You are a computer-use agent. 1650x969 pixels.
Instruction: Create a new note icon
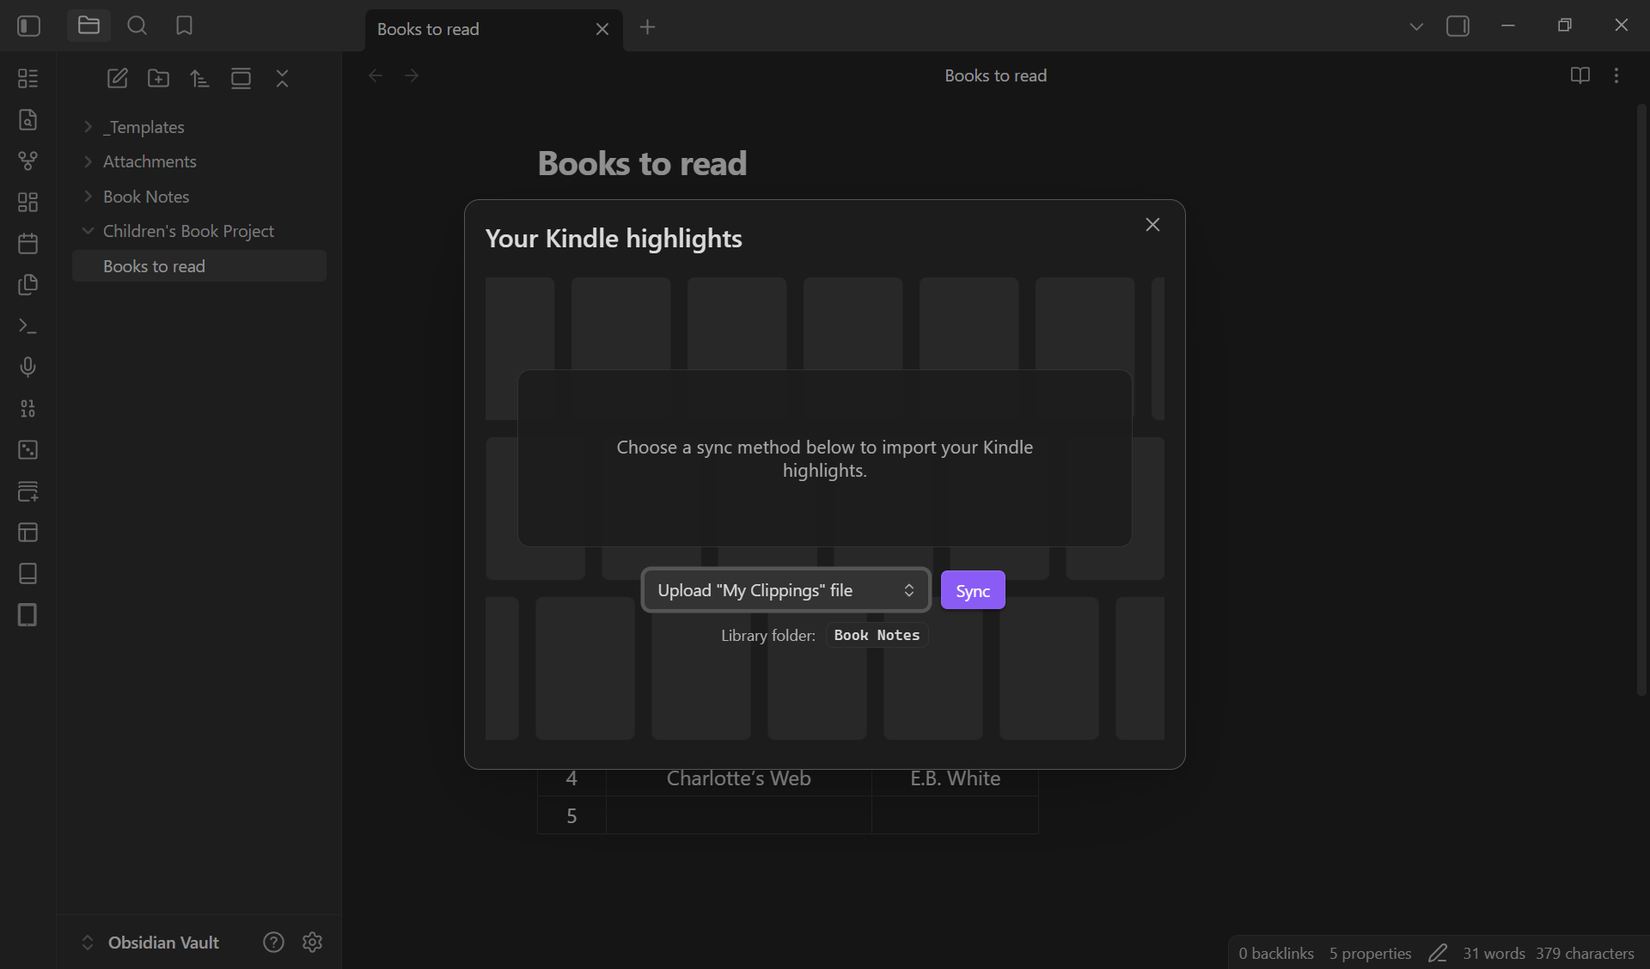(117, 78)
